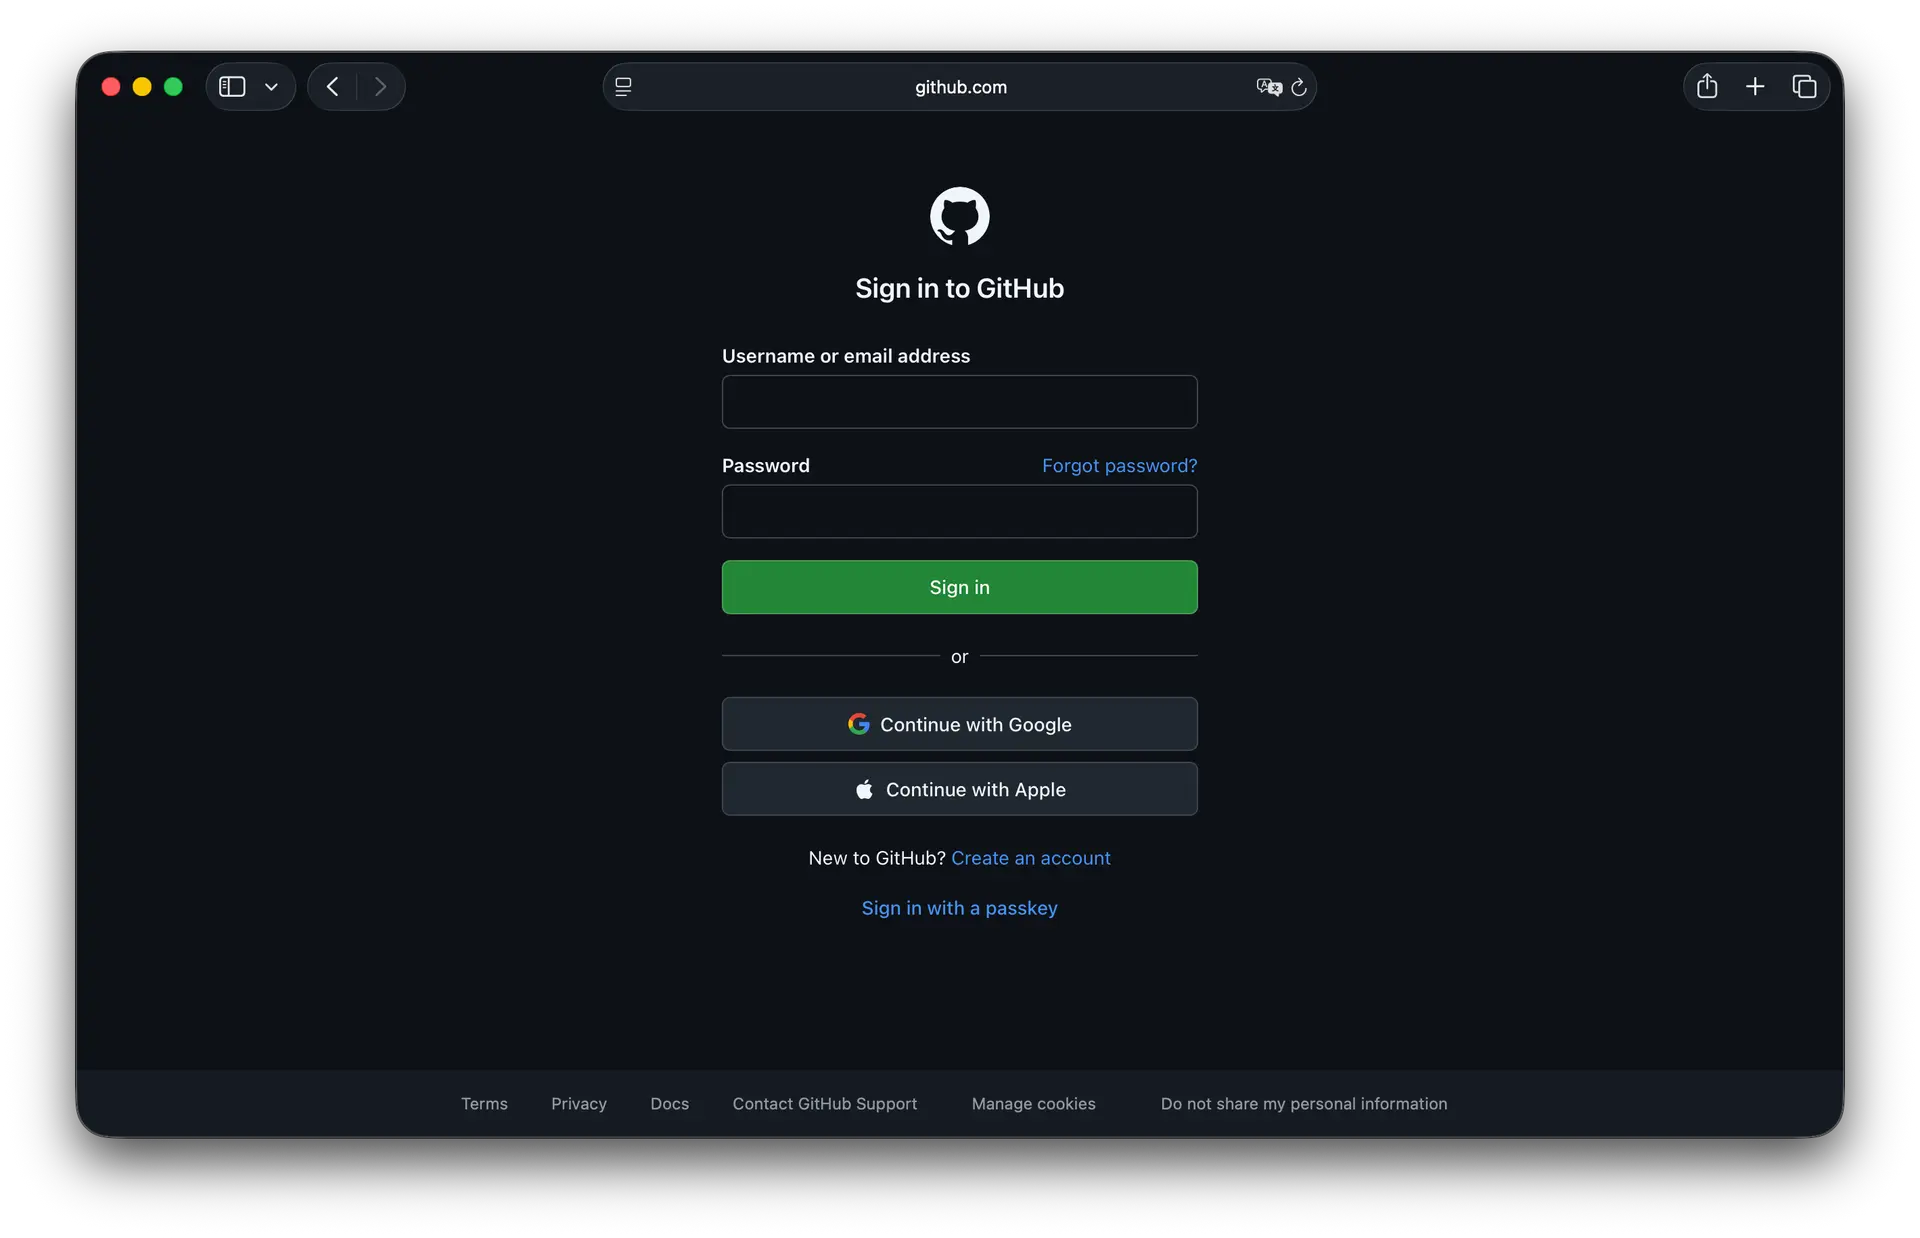Click the green Sign in button
The image size is (1920, 1238).
(x=960, y=587)
